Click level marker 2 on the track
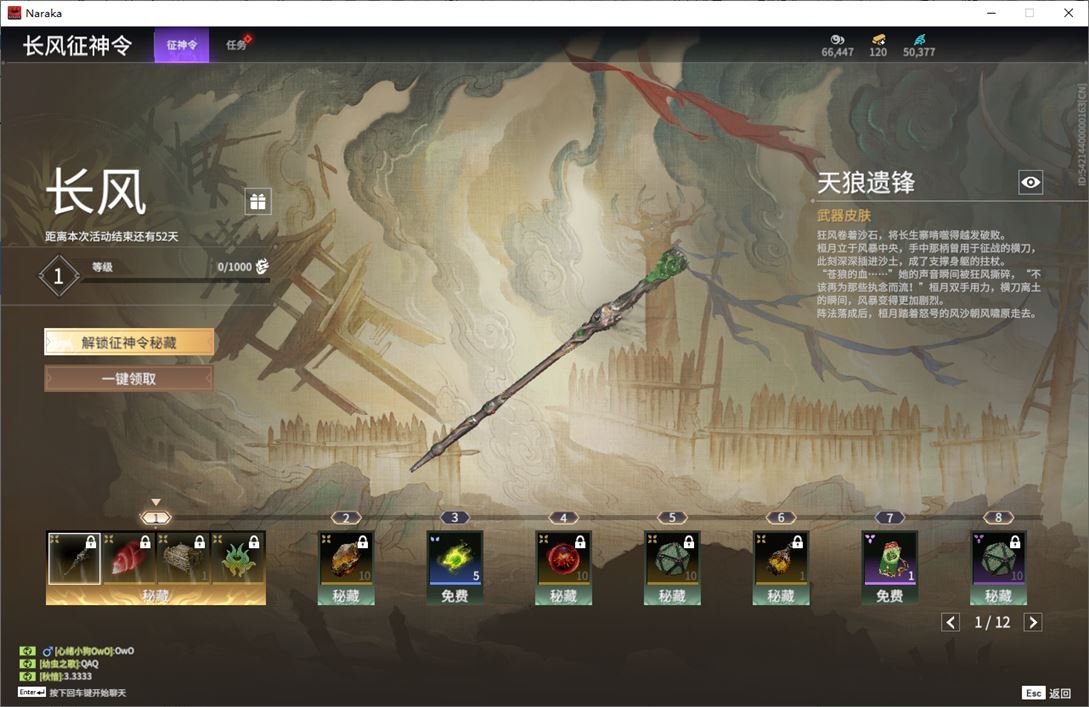Screen dimensions: 1089x707 tap(346, 517)
